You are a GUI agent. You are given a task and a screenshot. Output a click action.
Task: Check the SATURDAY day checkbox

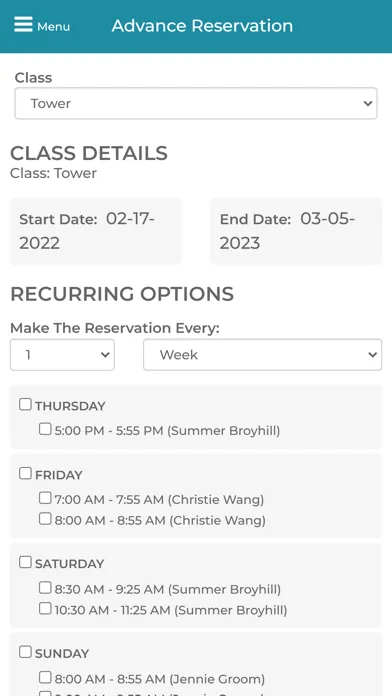25,562
